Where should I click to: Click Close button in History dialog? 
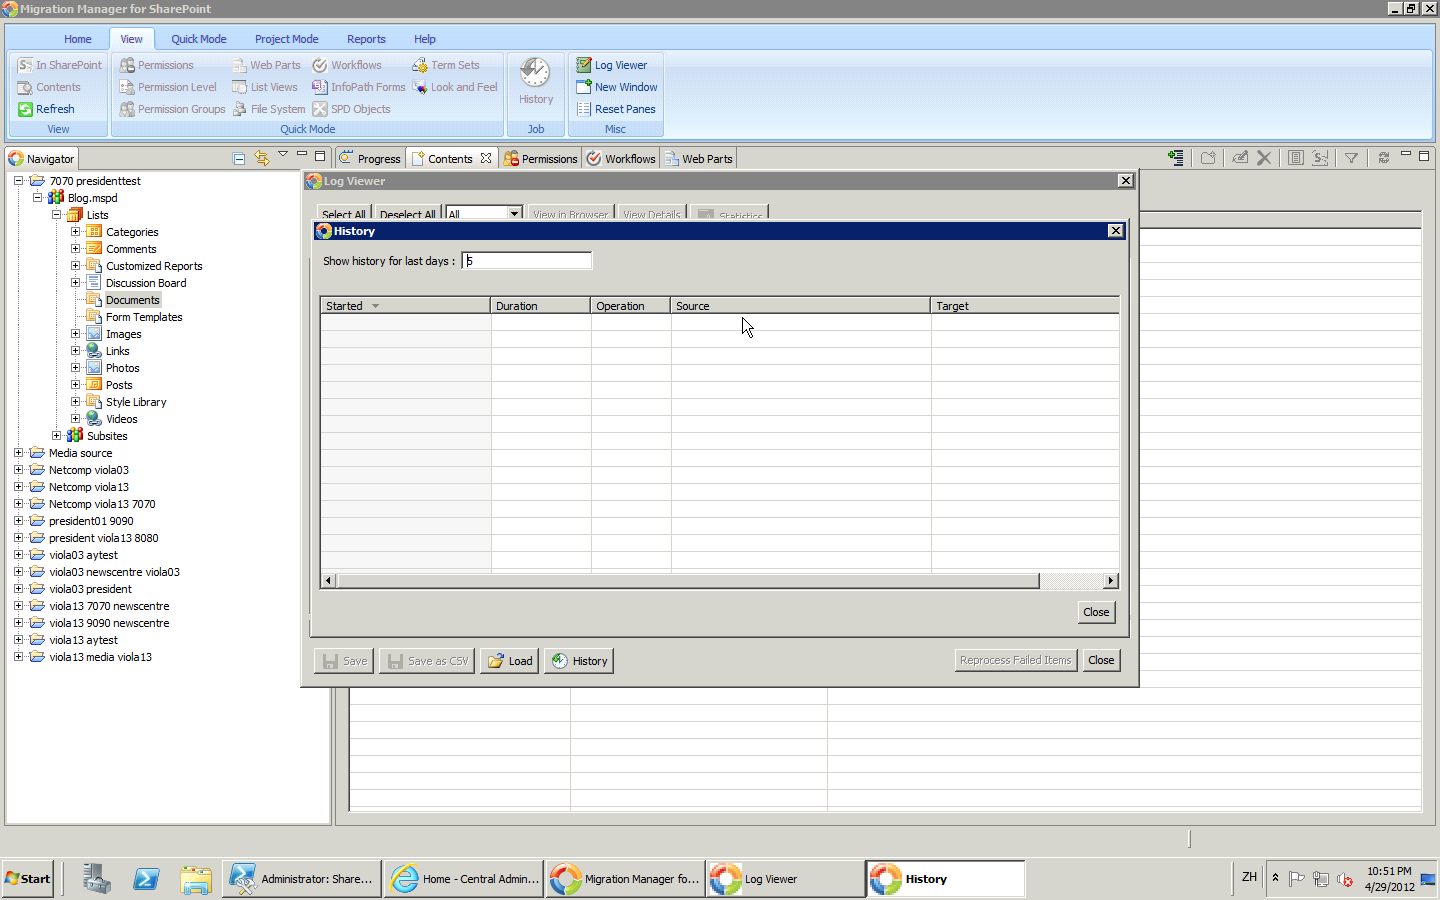point(1096,612)
